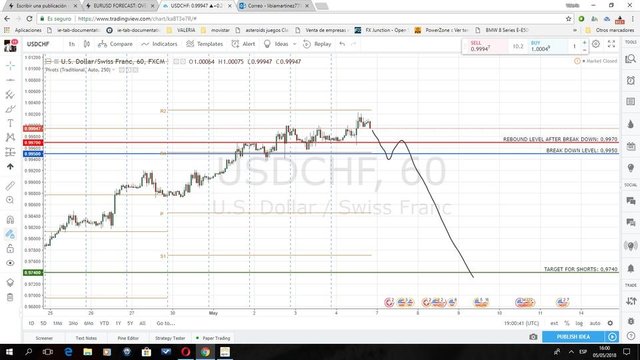The image size is (640, 360).
Task: Select the crosshair cursor tool
Action: tap(10, 65)
